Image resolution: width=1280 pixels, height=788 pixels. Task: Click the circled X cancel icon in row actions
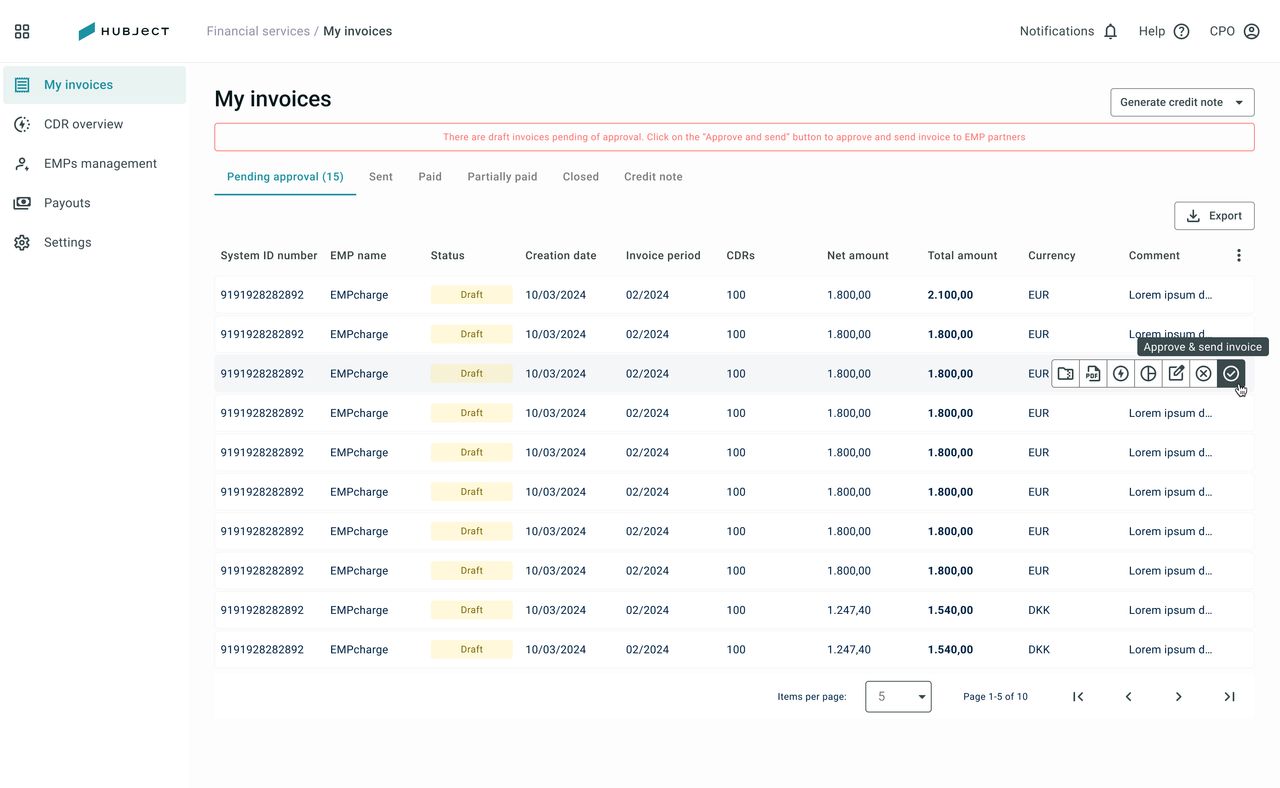(x=1204, y=374)
